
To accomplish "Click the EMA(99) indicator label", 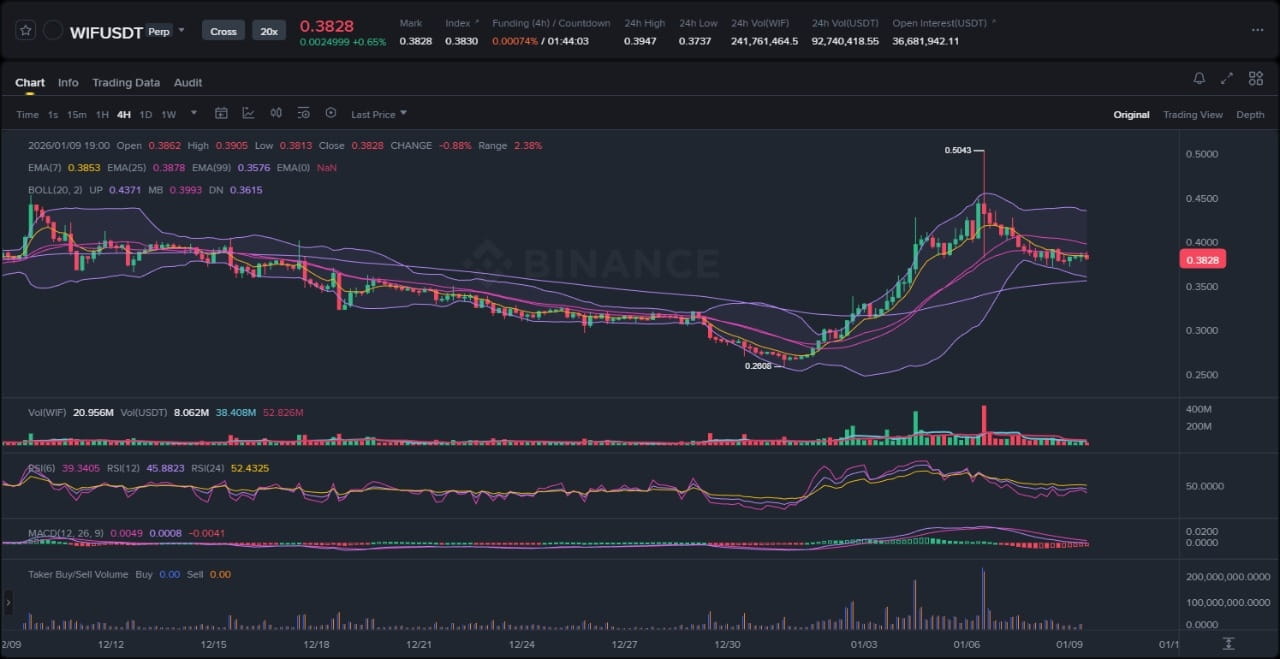I will pos(214,167).
